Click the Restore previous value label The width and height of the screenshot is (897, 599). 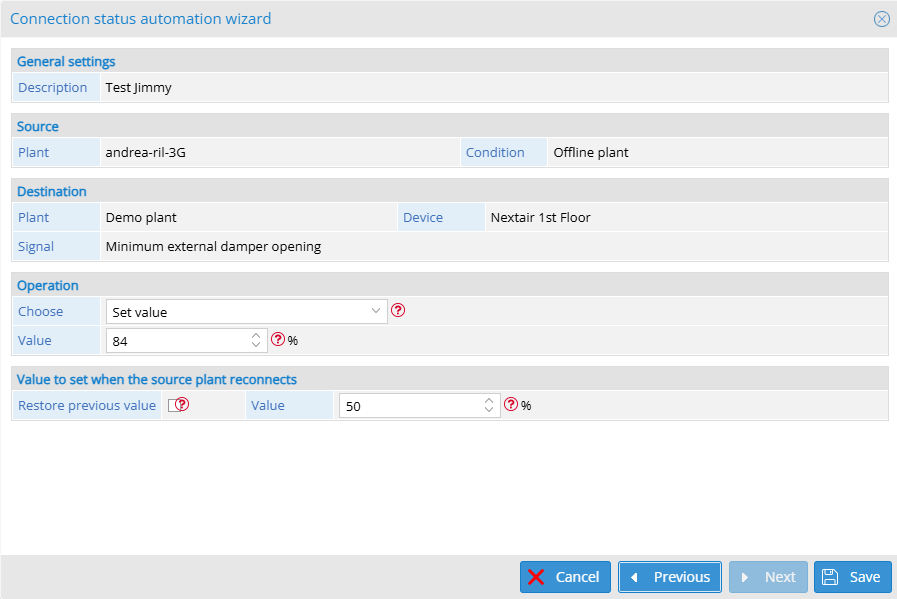[x=87, y=406]
